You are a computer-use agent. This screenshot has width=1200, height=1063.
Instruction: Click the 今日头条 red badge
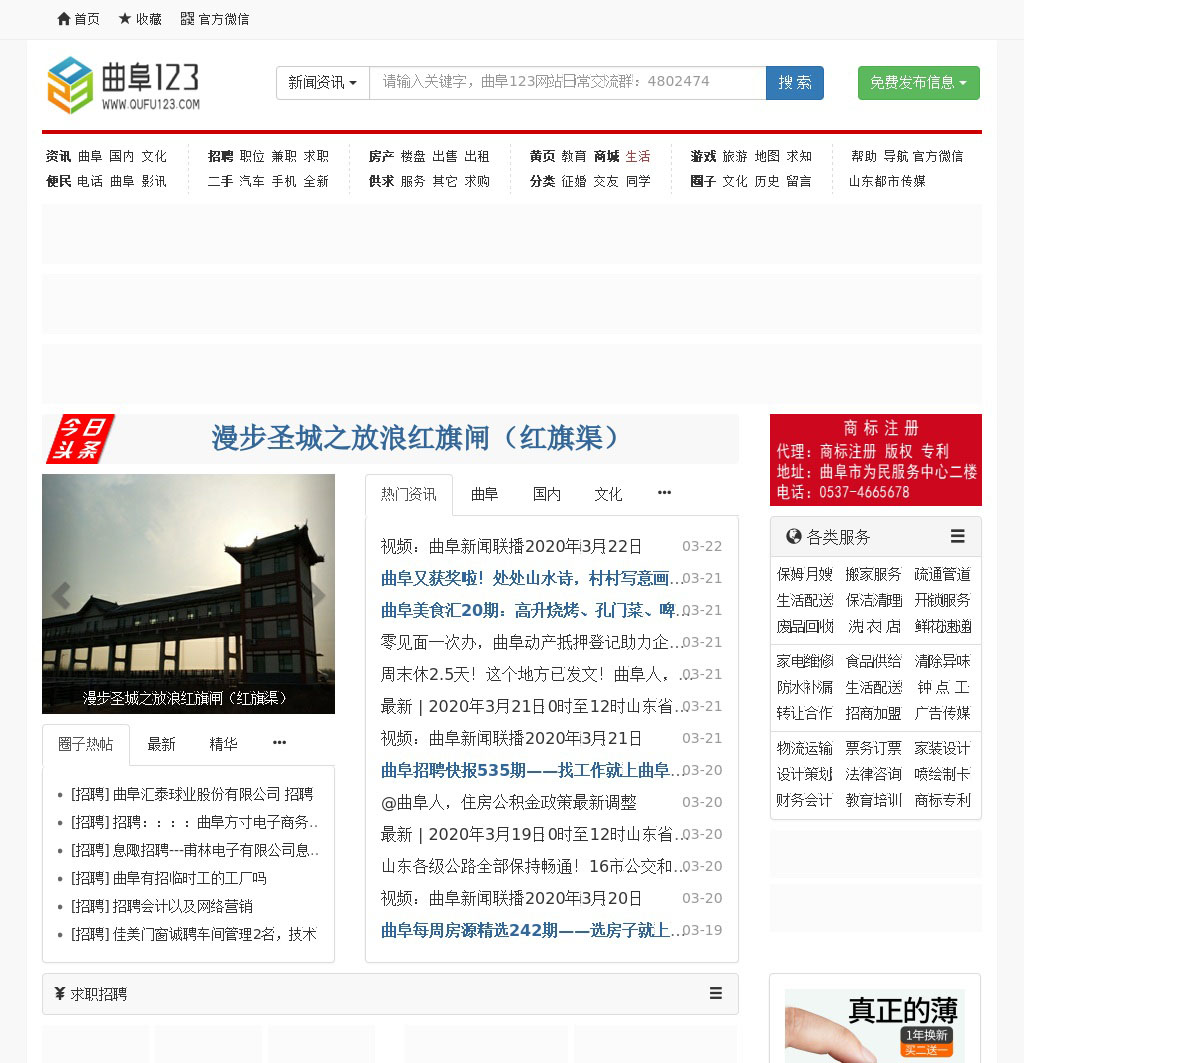80,438
